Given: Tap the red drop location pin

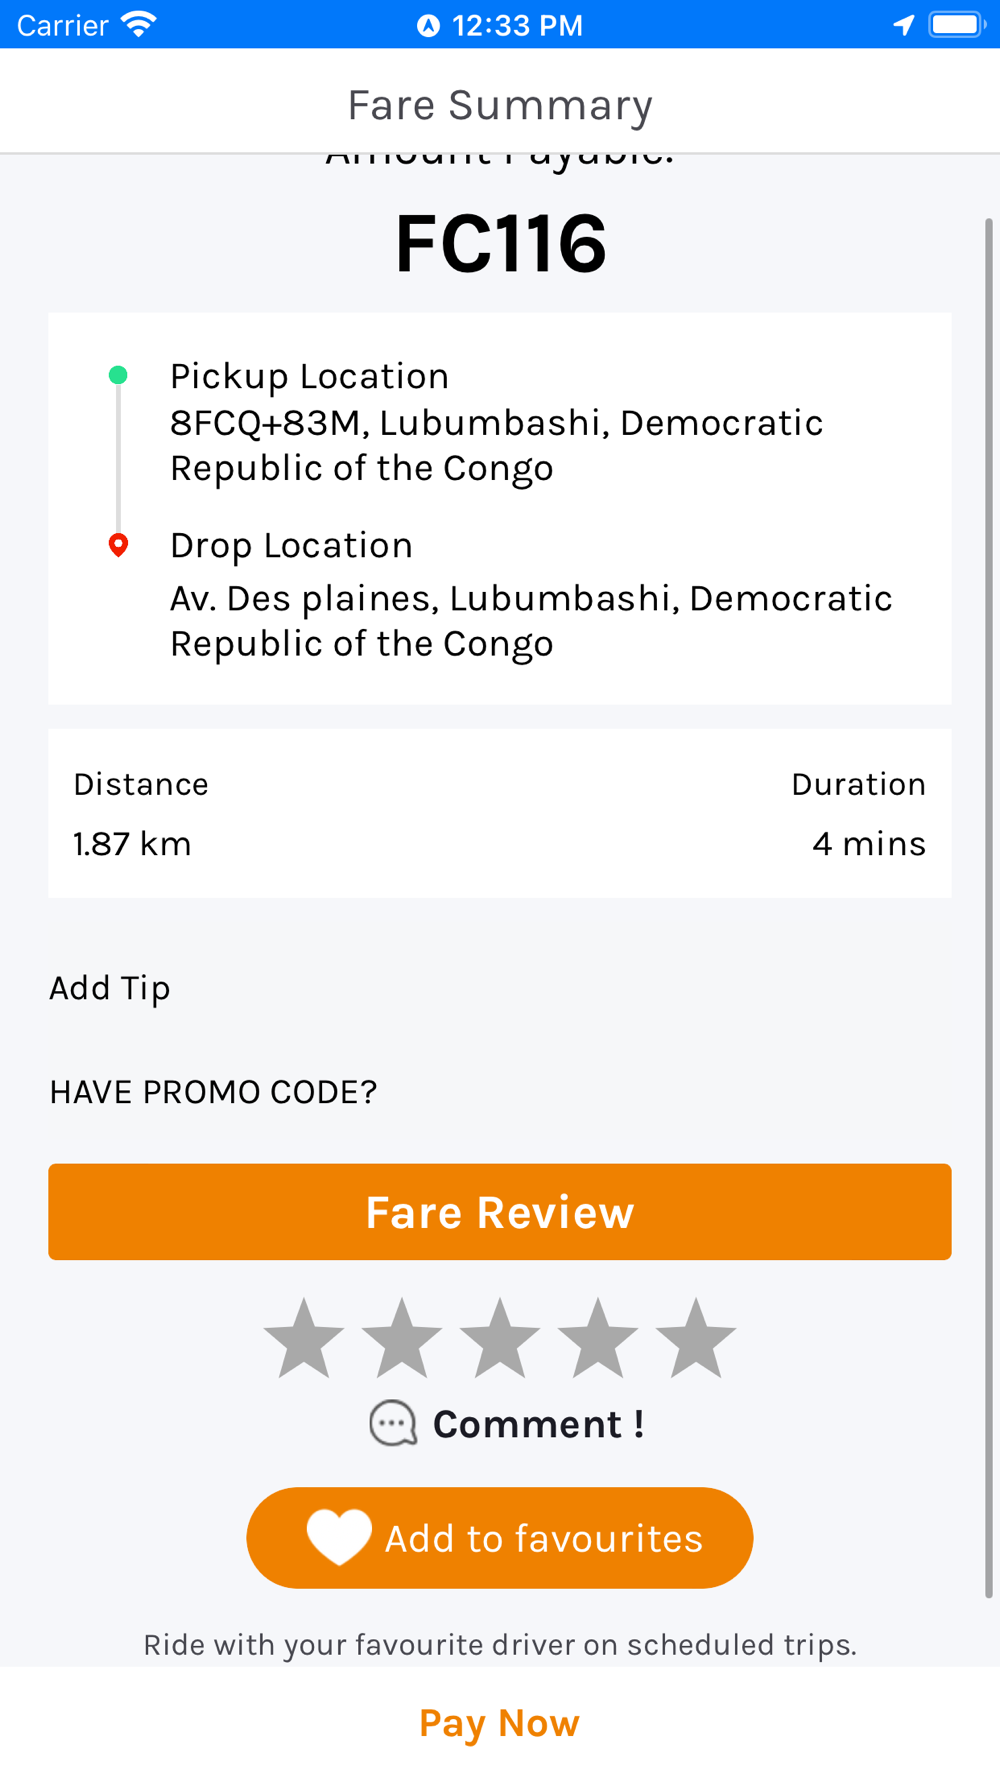Looking at the screenshot, I should click(x=118, y=545).
